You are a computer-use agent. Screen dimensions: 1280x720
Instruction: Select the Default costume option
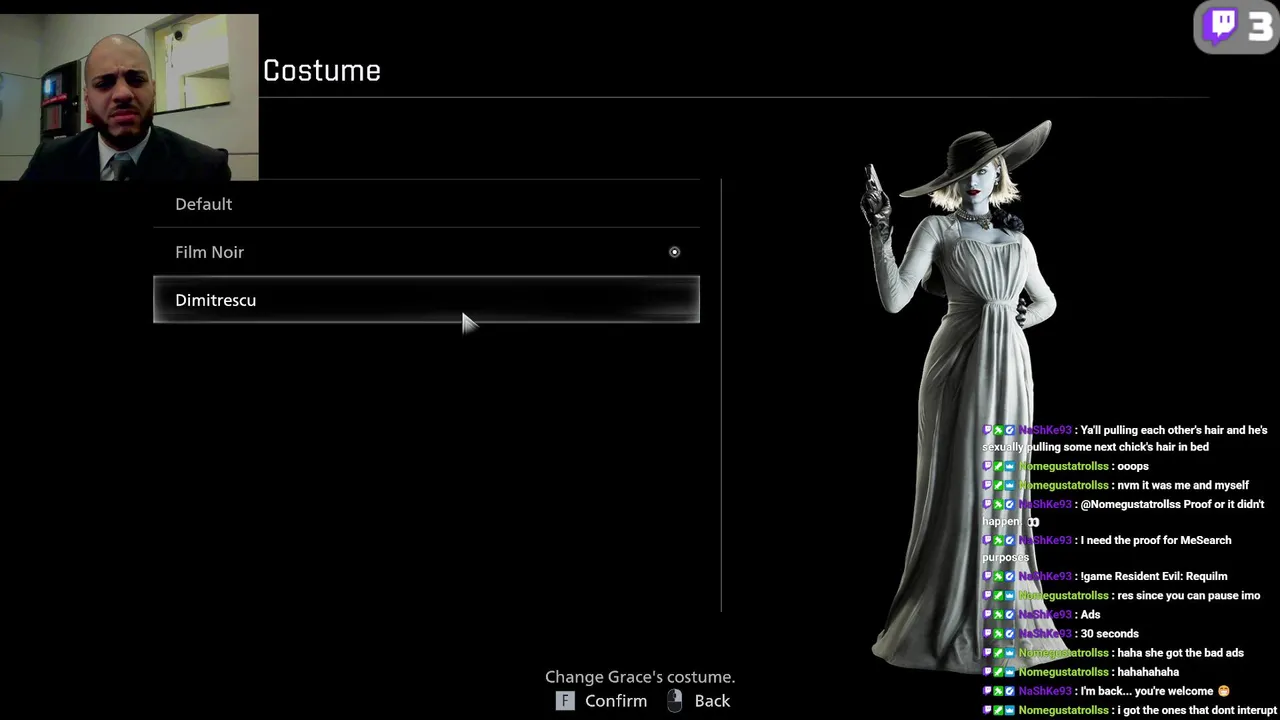[426, 204]
